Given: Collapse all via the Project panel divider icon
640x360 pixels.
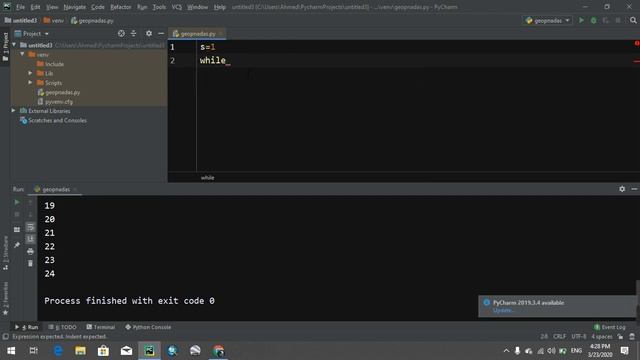Looking at the screenshot, I should pyautogui.click(x=133, y=33).
